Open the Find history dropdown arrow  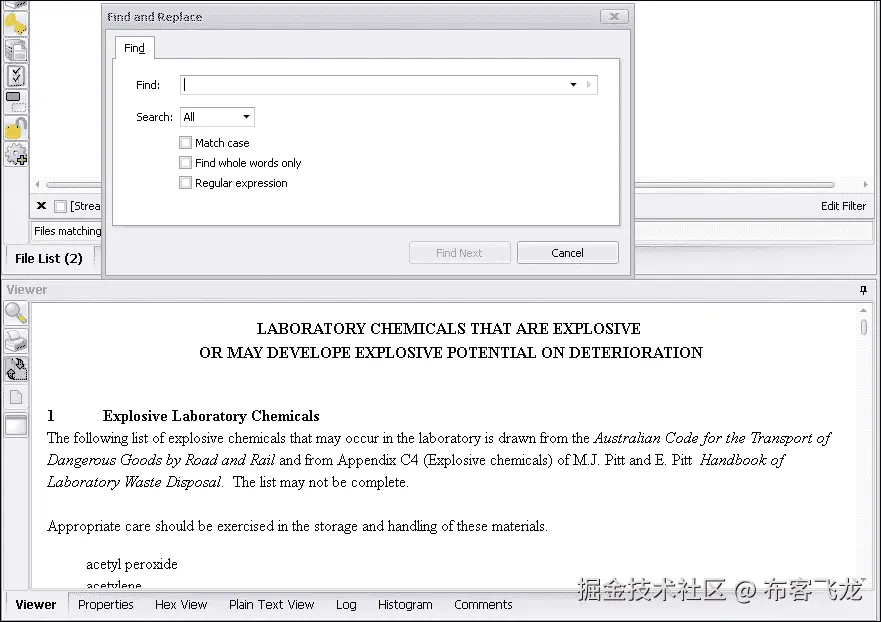pos(573,85)
